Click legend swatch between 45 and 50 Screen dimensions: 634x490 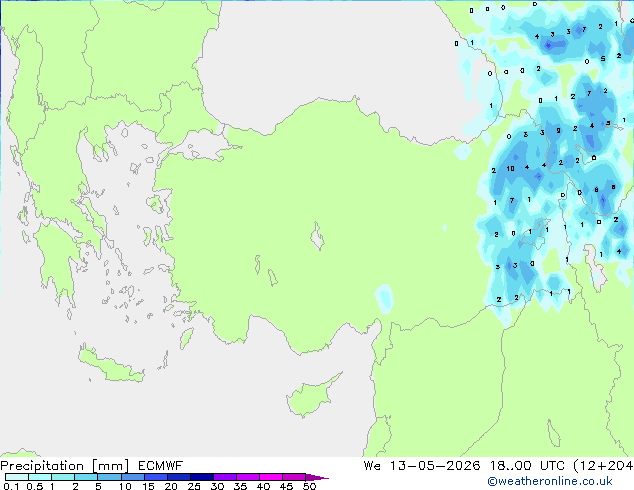point(294,477)
